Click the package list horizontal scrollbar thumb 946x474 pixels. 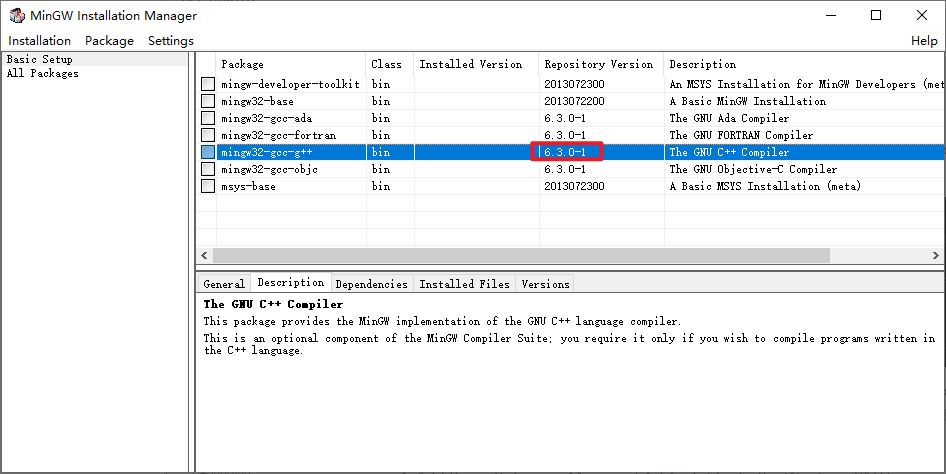coord(521,255)
